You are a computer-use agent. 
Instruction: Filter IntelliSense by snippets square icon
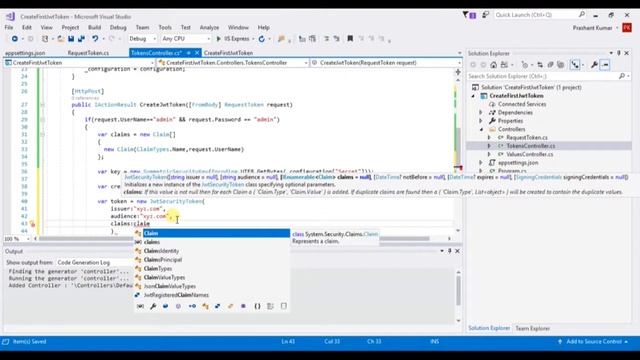pos(284,306)
